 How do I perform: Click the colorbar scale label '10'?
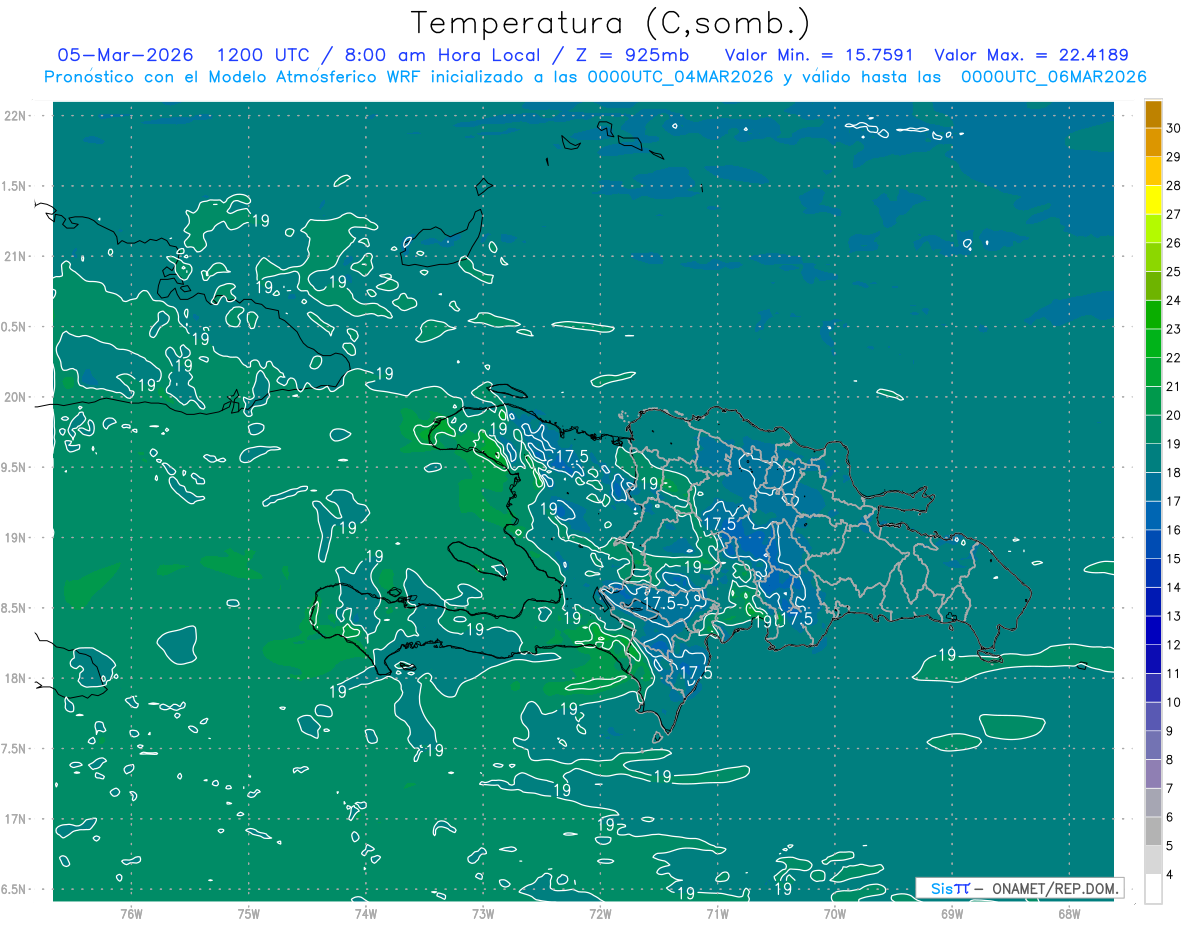point(1174,702)
